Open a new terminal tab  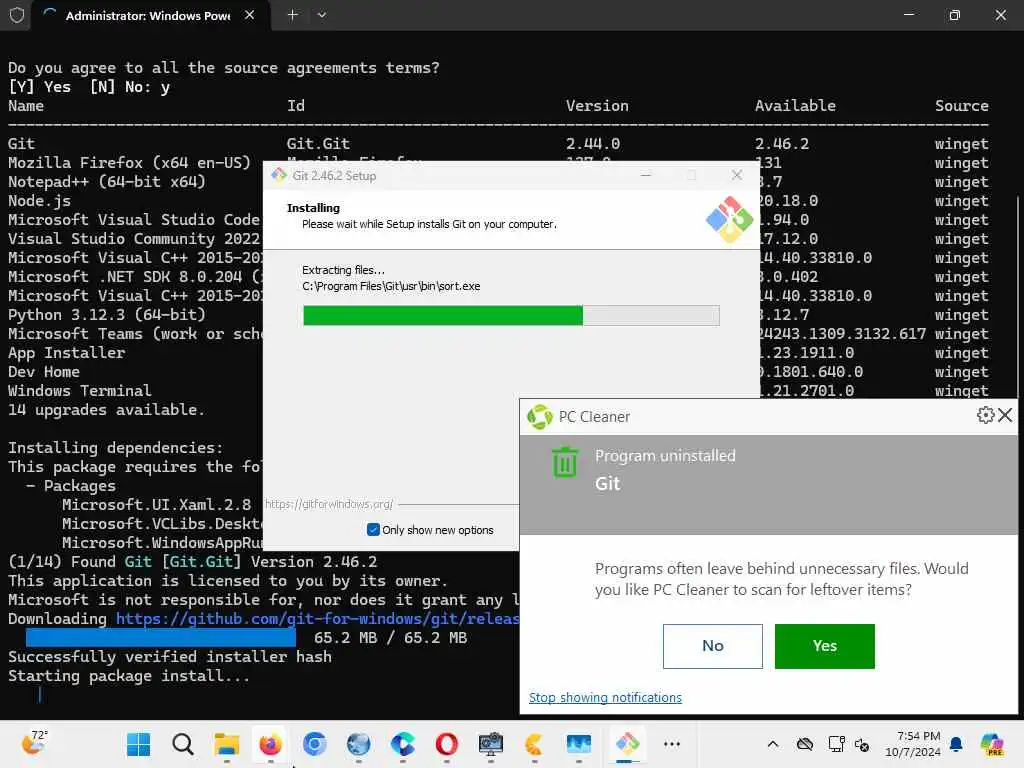[x=293, y=15]
